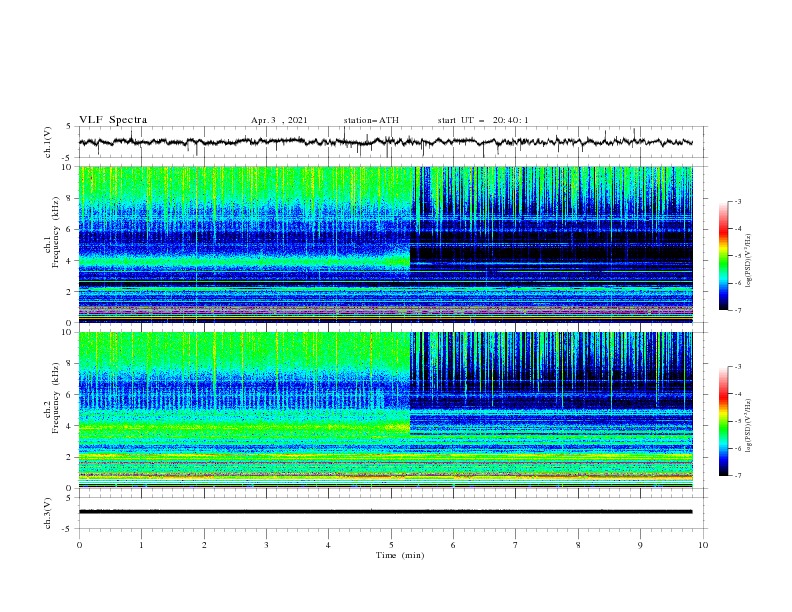The width and height of the screenshot is (792, 612).
Task: Click the 'Apr. 3 , 2021' date label
Action: coord(279,120)
